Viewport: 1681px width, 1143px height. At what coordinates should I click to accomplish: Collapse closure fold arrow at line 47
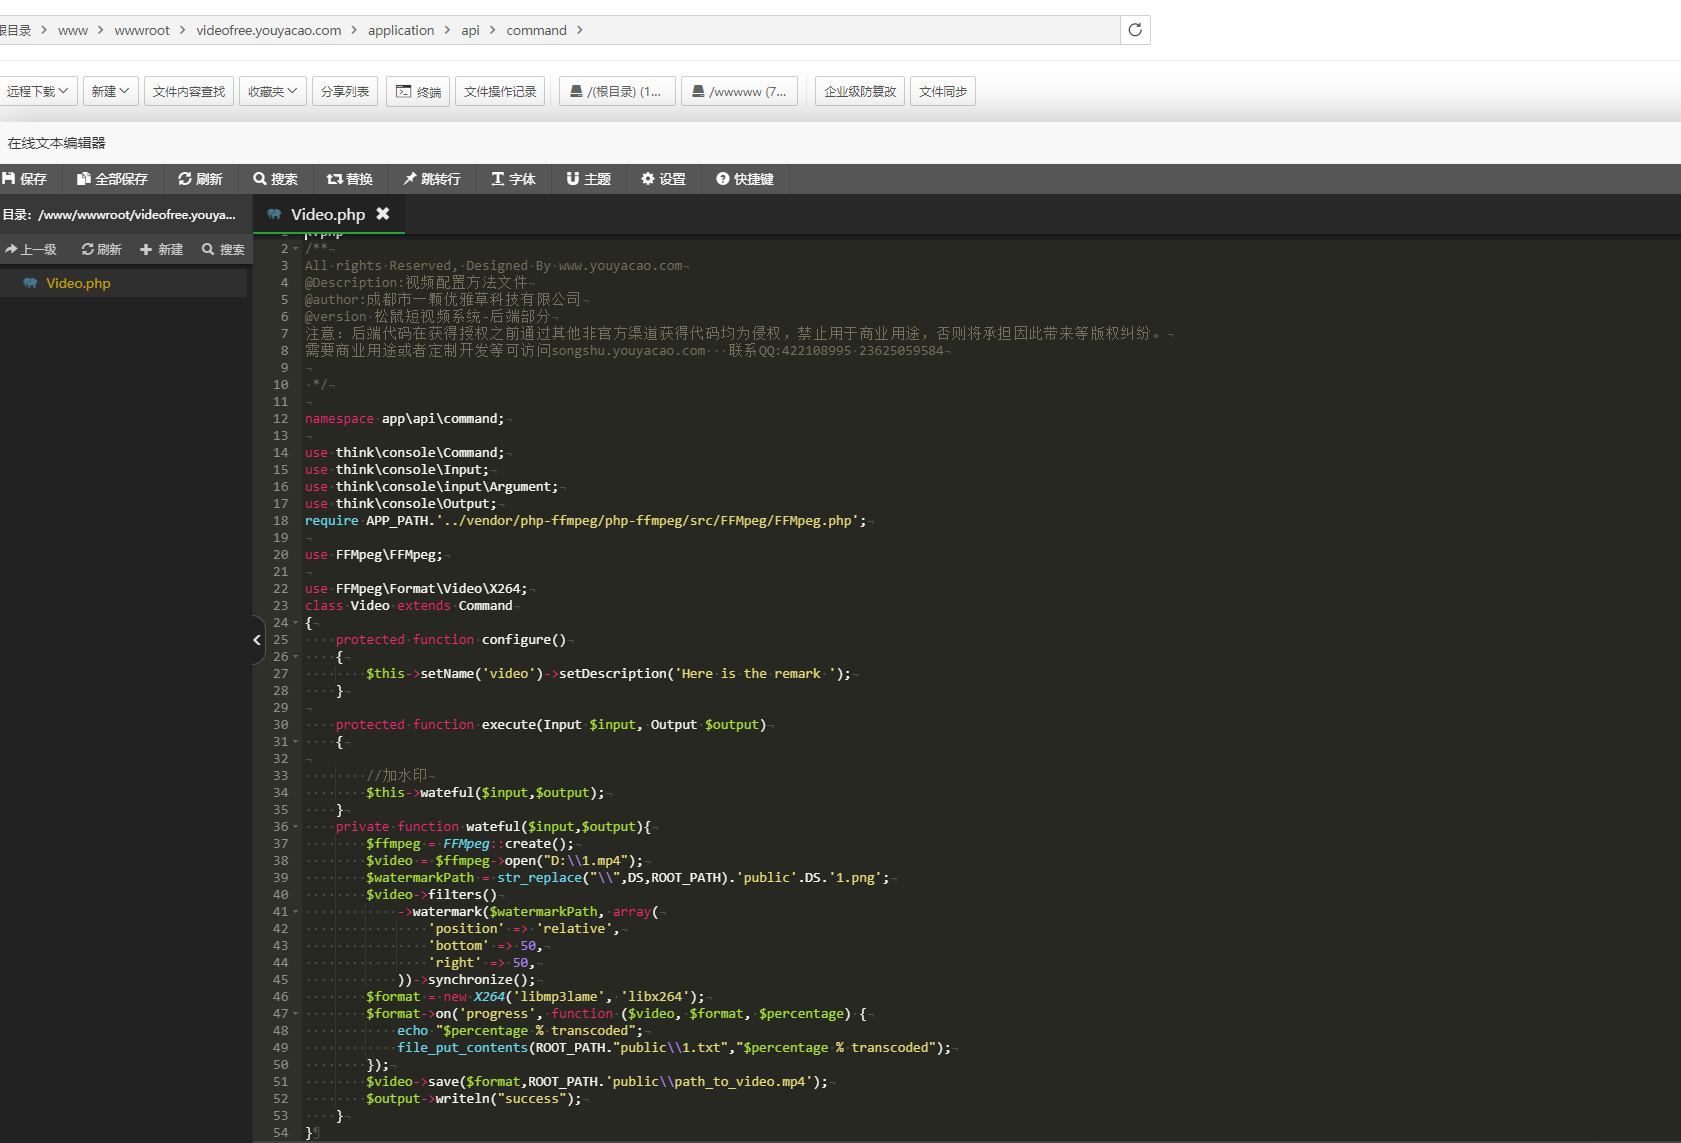point(295,1013)
